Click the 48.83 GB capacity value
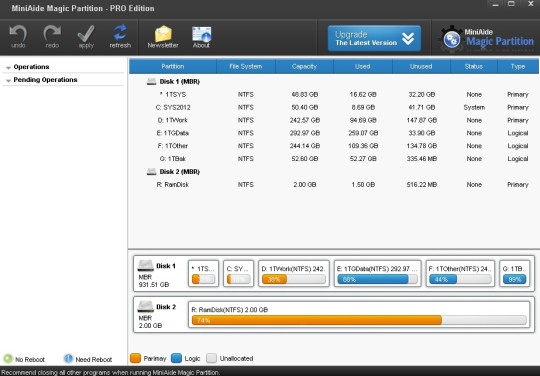 point(304,94)
